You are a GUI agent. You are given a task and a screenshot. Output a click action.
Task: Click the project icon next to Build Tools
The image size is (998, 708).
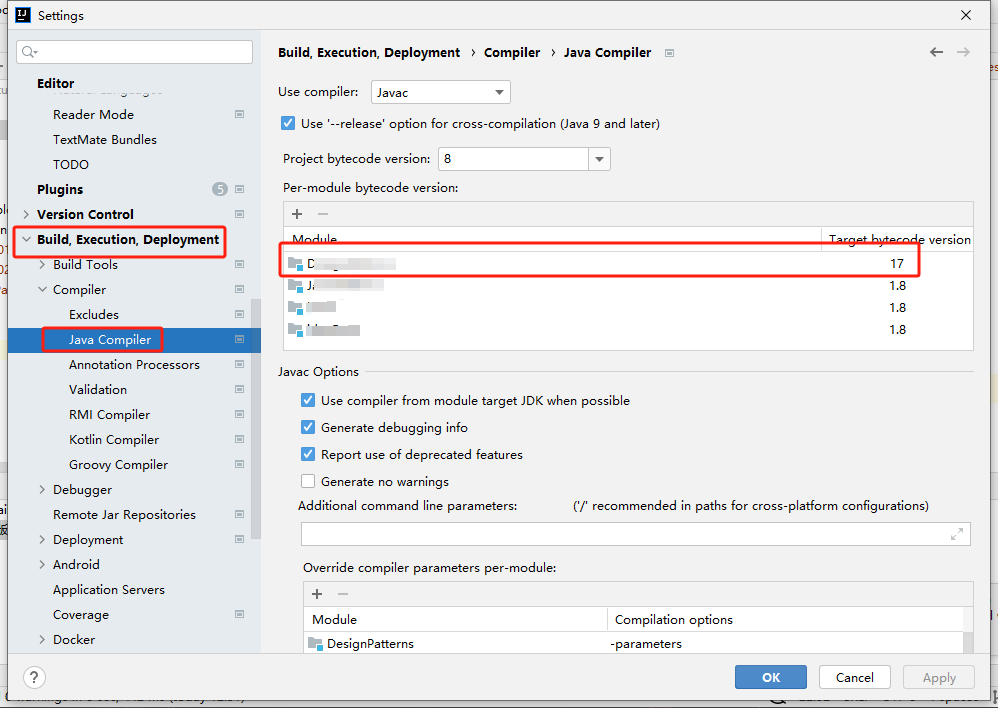click(x=239, y=264)
